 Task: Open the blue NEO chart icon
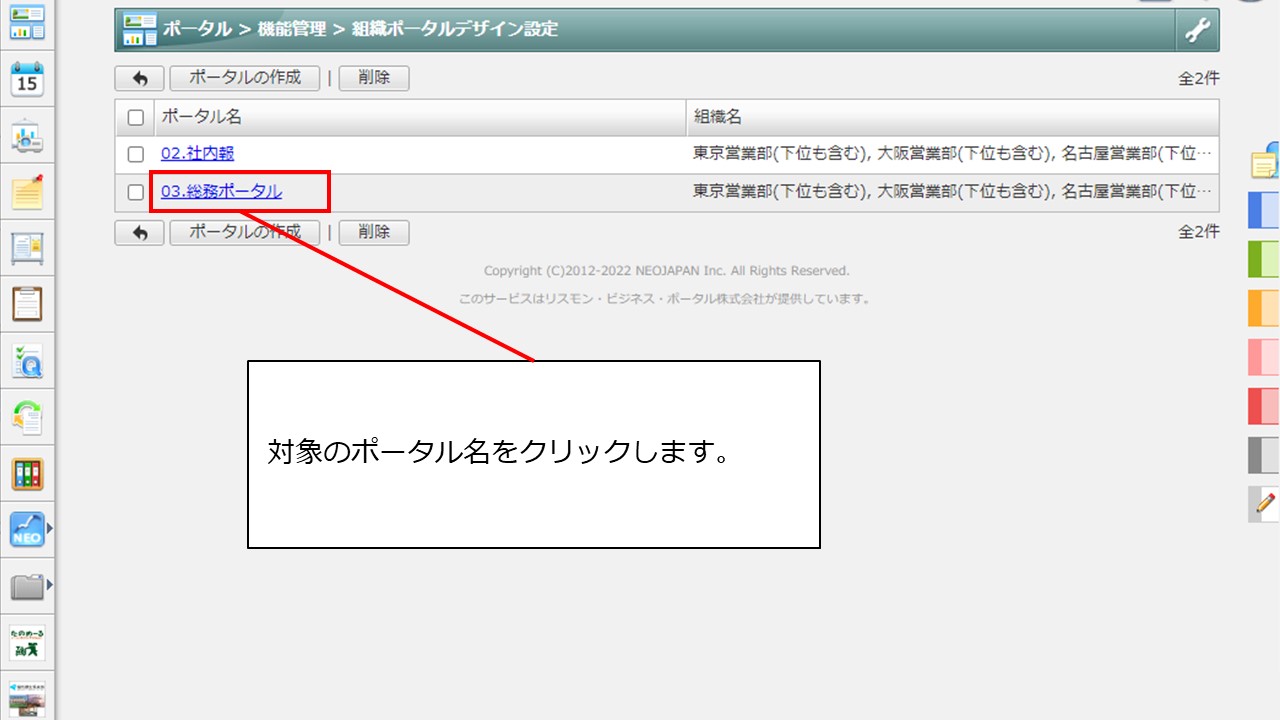click(27, 529)
